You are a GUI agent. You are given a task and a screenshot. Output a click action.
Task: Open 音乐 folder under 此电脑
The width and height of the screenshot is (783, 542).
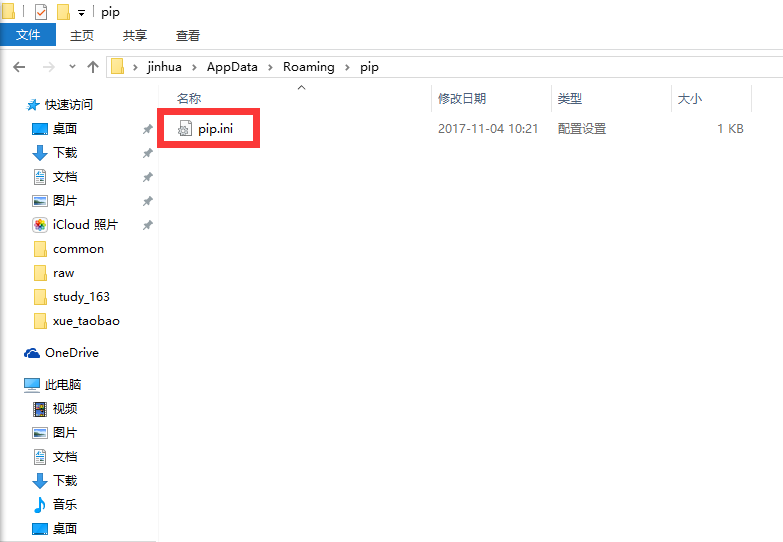65,505
